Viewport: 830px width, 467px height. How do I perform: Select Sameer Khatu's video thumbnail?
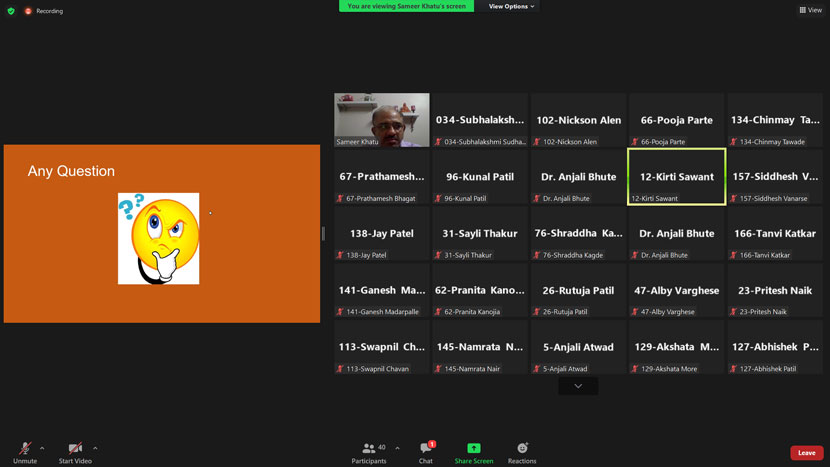[382, 120]
